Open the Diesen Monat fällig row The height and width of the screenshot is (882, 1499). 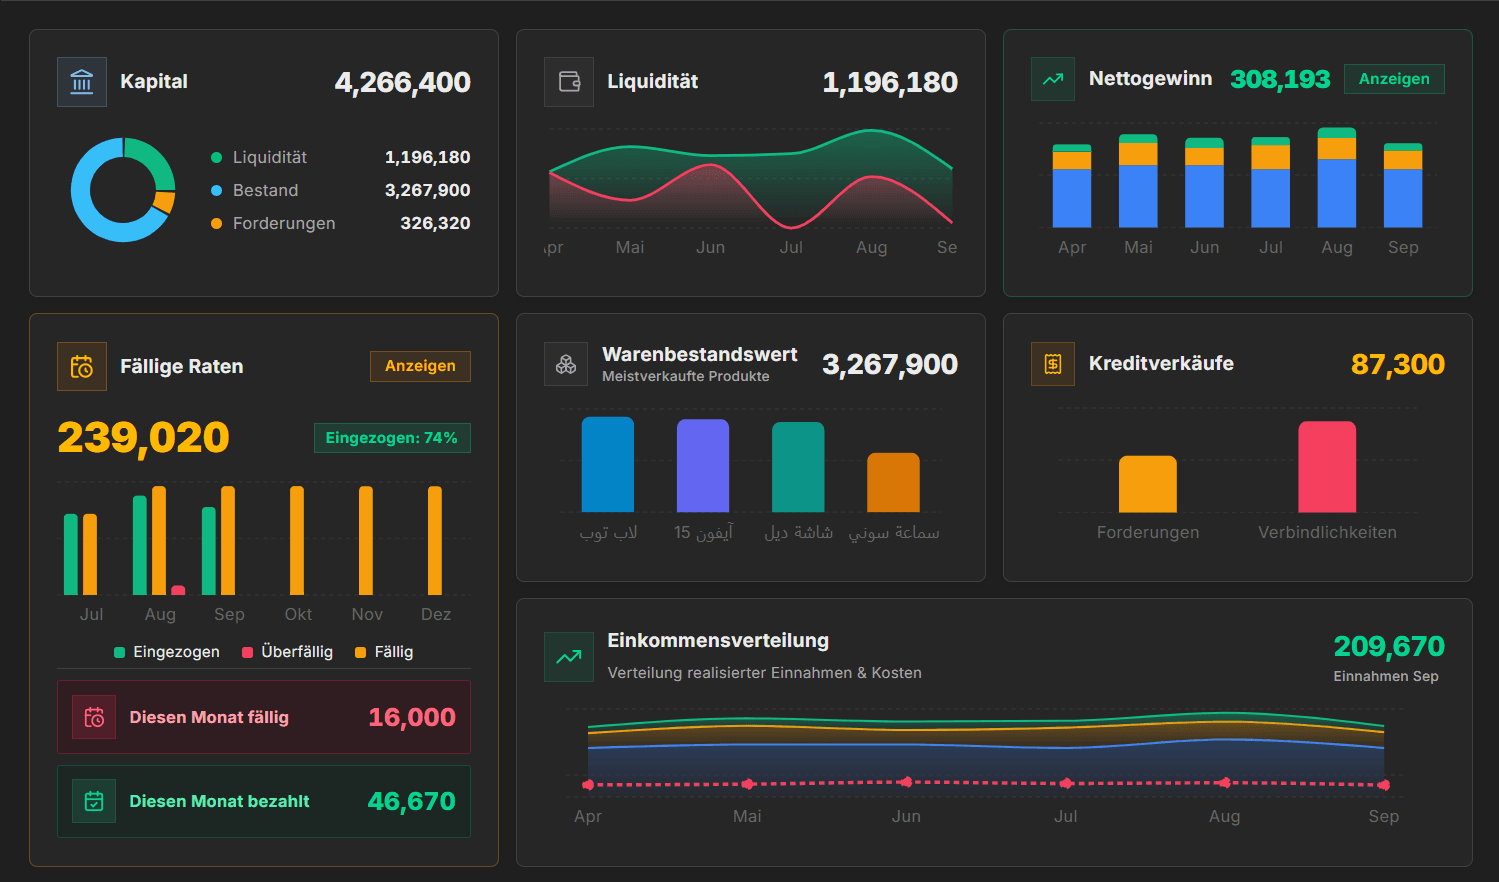[x=264, y=717]
